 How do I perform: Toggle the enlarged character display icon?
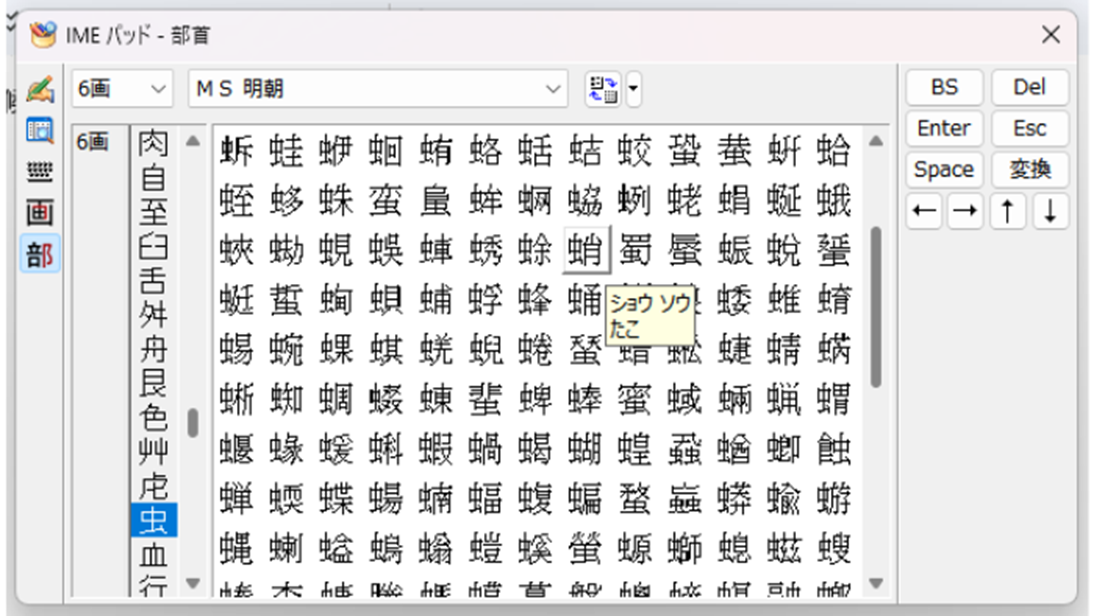603,89
